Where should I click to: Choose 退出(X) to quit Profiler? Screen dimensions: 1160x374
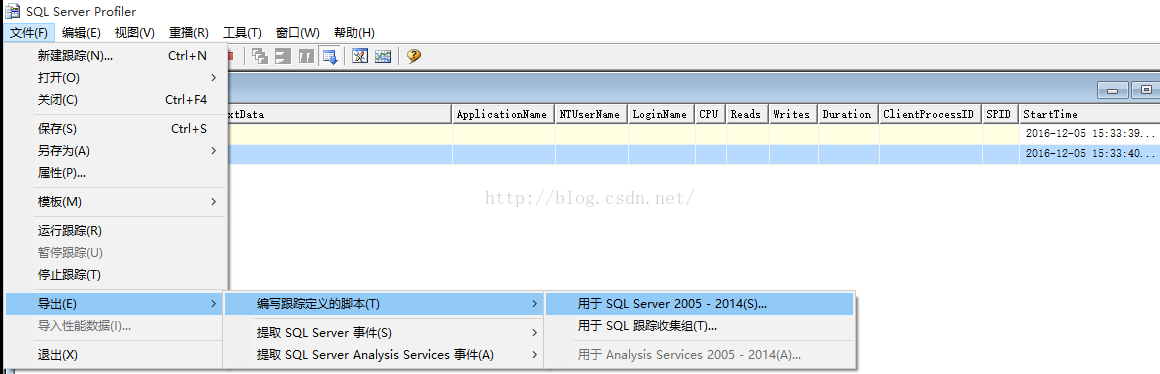[x=115, y=355]
